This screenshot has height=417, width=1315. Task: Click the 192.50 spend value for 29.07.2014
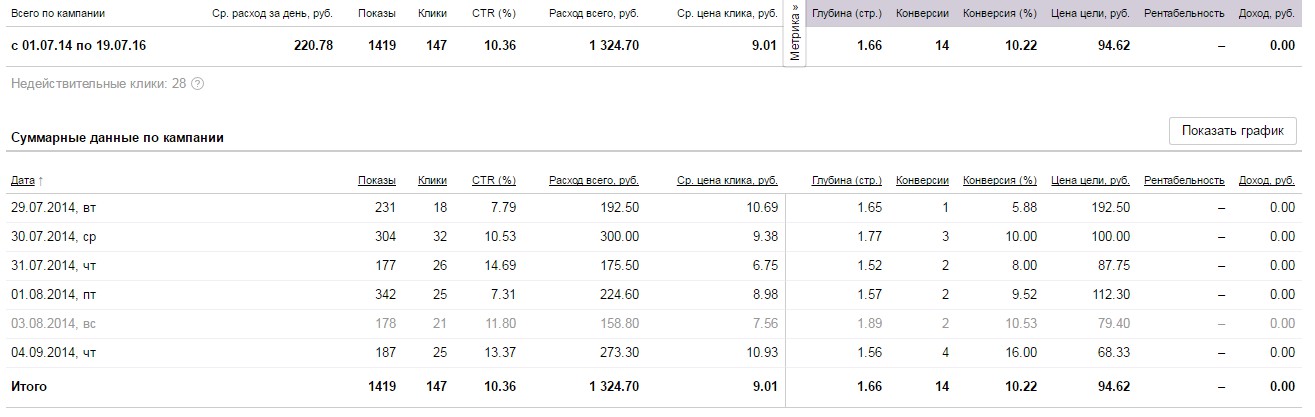coord(619,208)
